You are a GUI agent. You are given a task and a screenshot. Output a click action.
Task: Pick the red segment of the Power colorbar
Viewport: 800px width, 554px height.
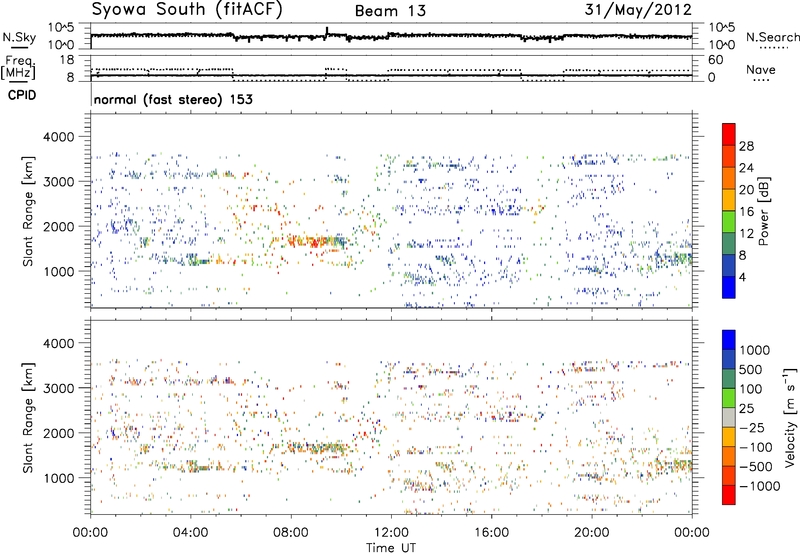coord(729,134)
